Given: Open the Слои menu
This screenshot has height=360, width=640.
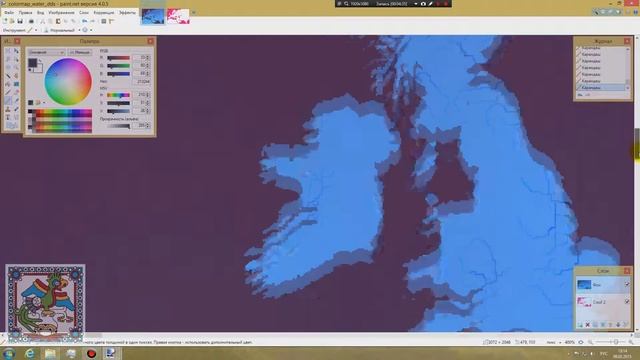Looking at the screenshot, I should click(84, 13).
